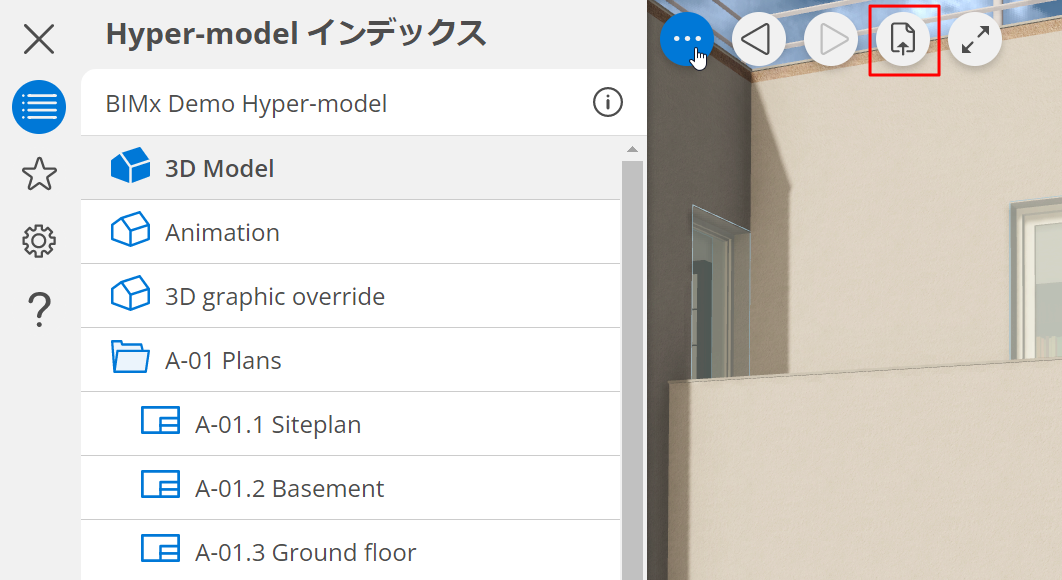Screen dimensions: 1062x580
Task: Click the share/export document icon
Action: [903, 40]
